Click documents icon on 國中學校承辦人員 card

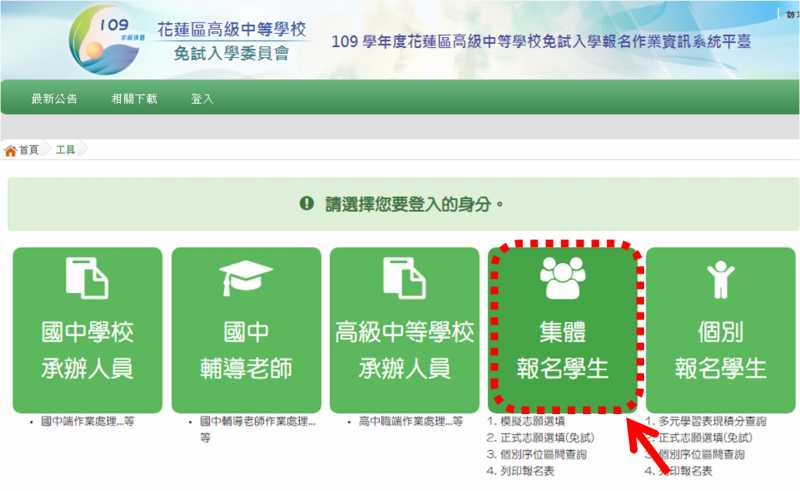[x=87, y=279]
